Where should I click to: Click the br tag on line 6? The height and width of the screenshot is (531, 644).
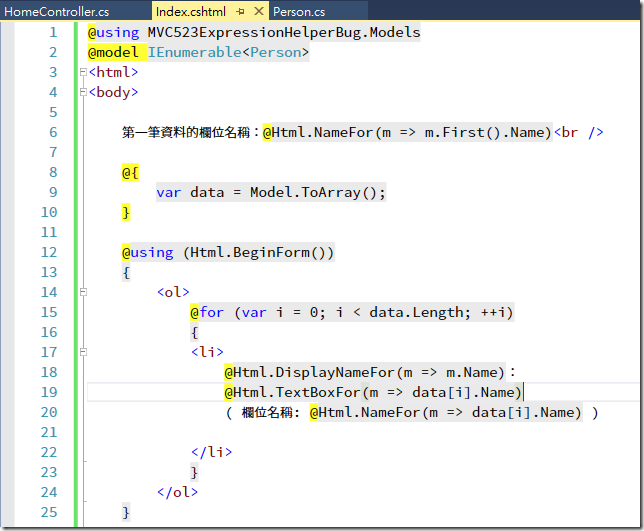tap(579, 132)
